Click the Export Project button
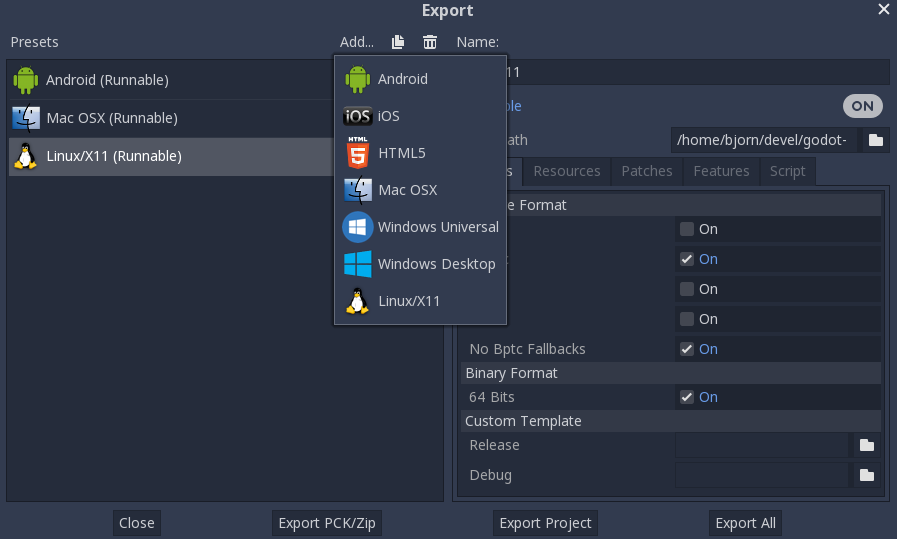The height and width of the screenshot is (539, 897). (x=545, y=523)
